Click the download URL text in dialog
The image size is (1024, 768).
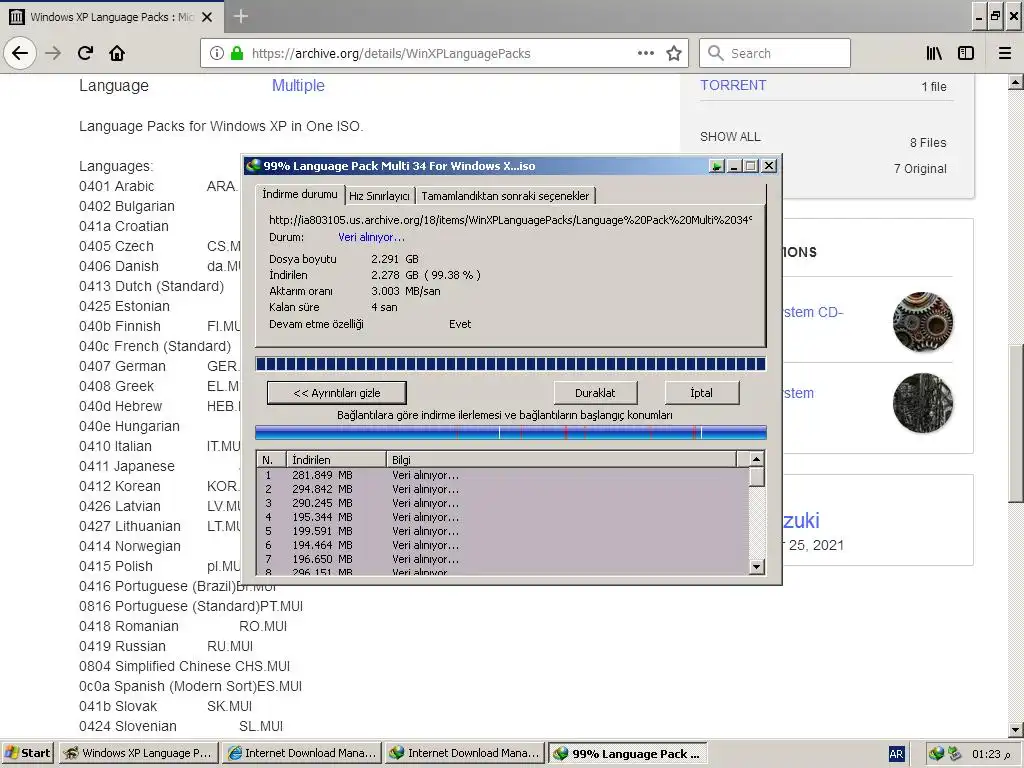tap(511, 220)
